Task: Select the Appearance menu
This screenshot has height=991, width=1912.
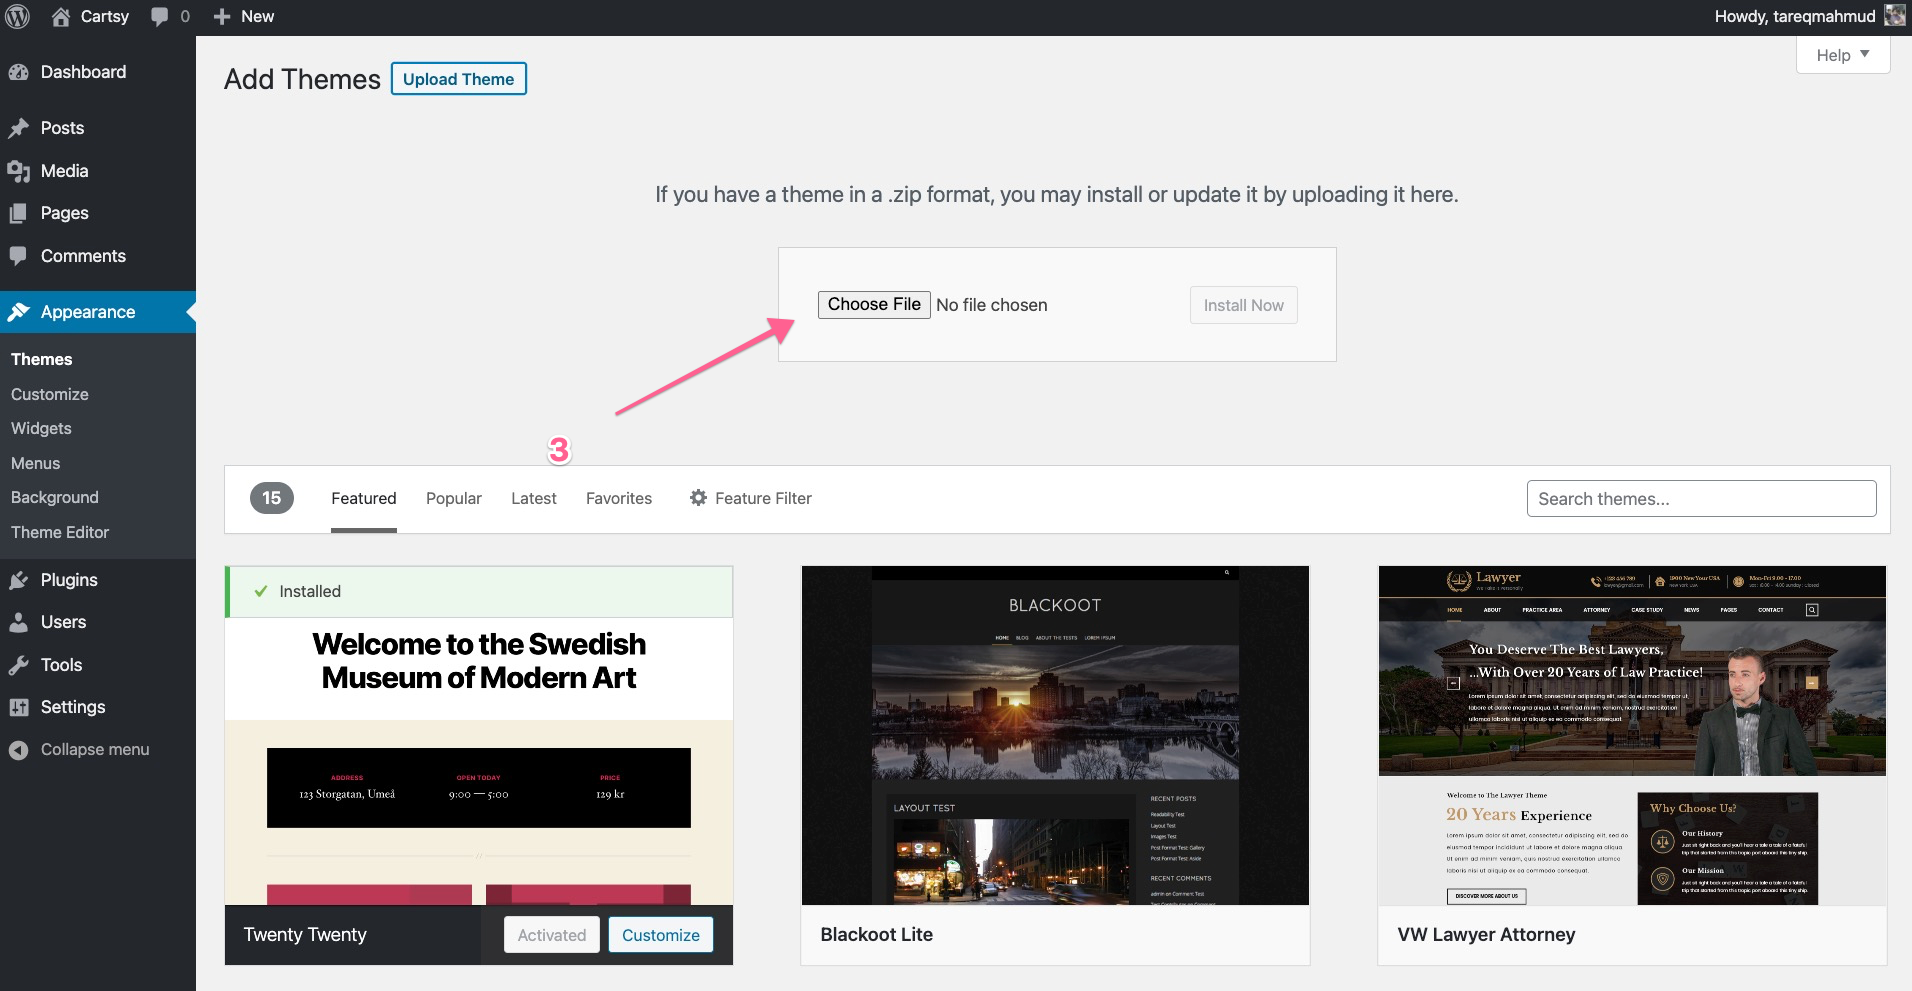Action: 98,312
